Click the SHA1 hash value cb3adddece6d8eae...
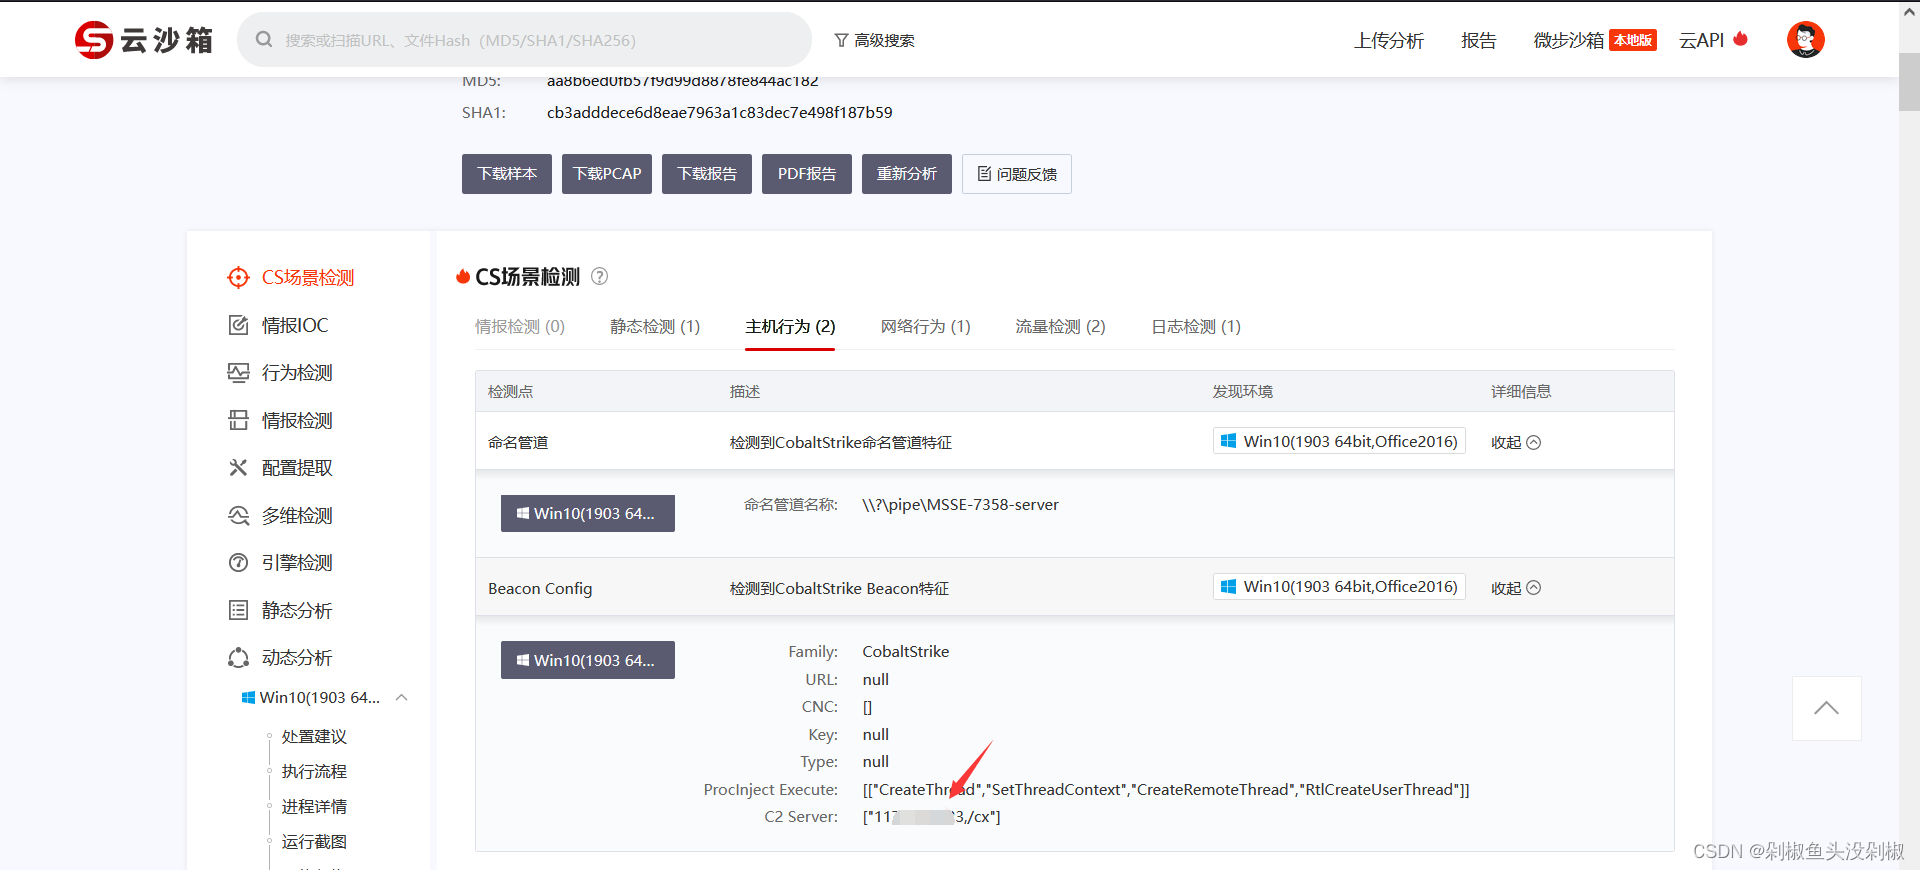Viewport: 1920px width, 870px height. (x=719, y=113)
